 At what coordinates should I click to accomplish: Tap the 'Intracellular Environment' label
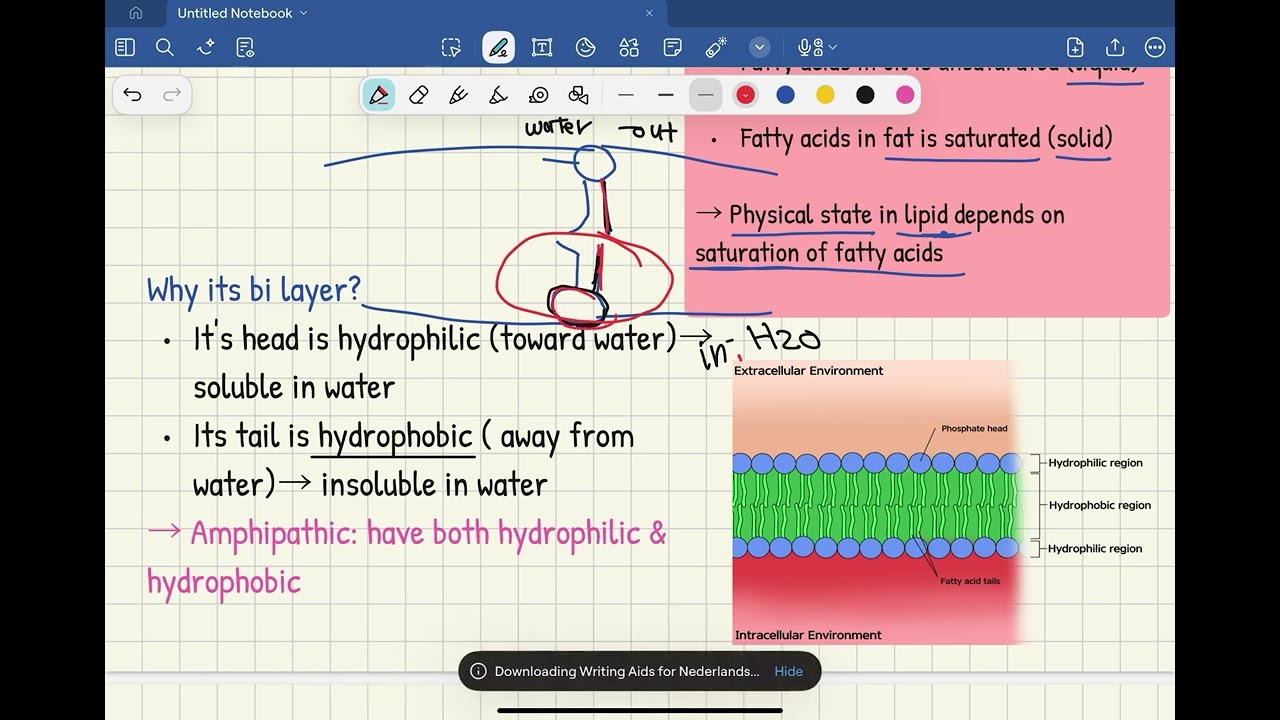click(x=808, y=635)
